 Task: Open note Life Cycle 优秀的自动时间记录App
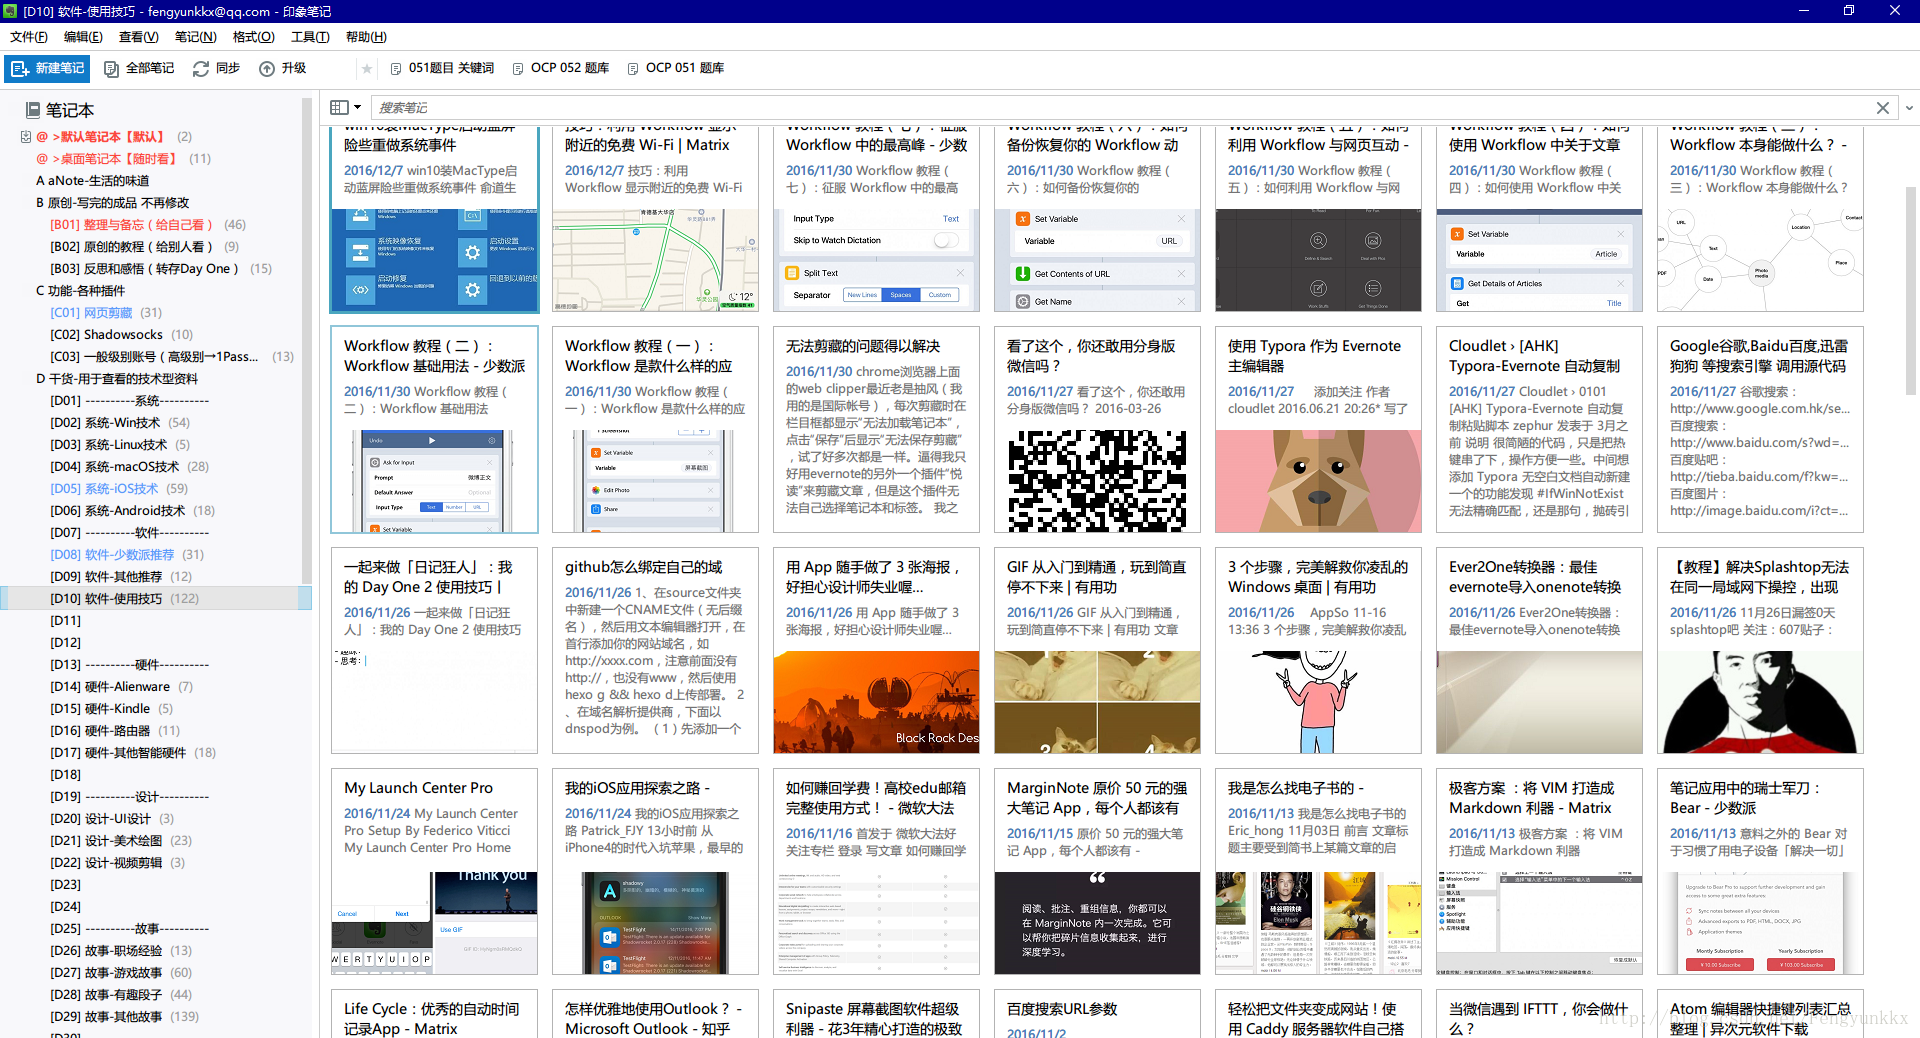(x=434, y=1013)
